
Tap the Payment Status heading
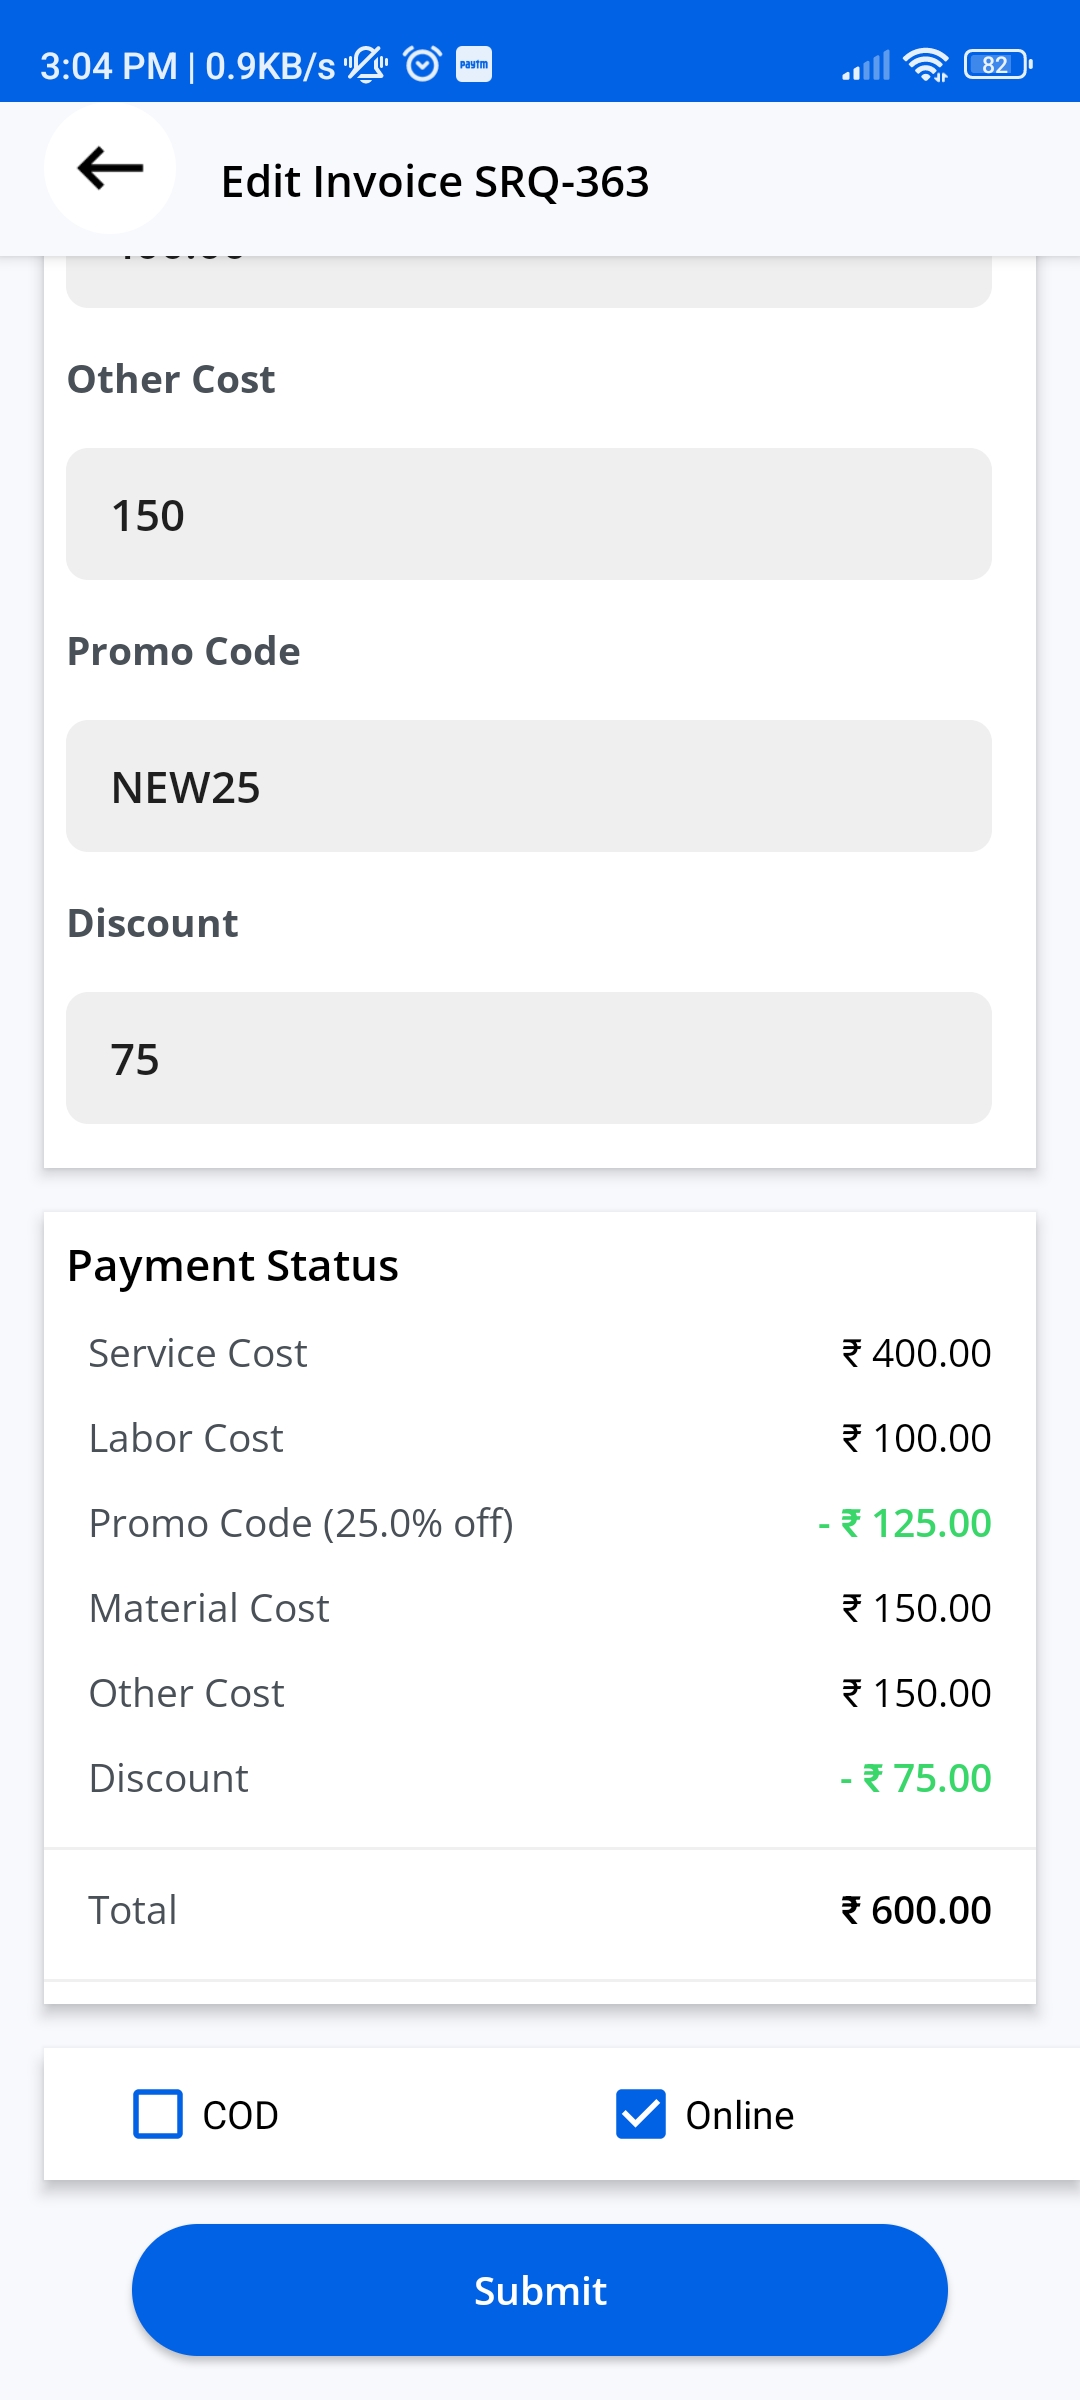[x=233, y=1266]
